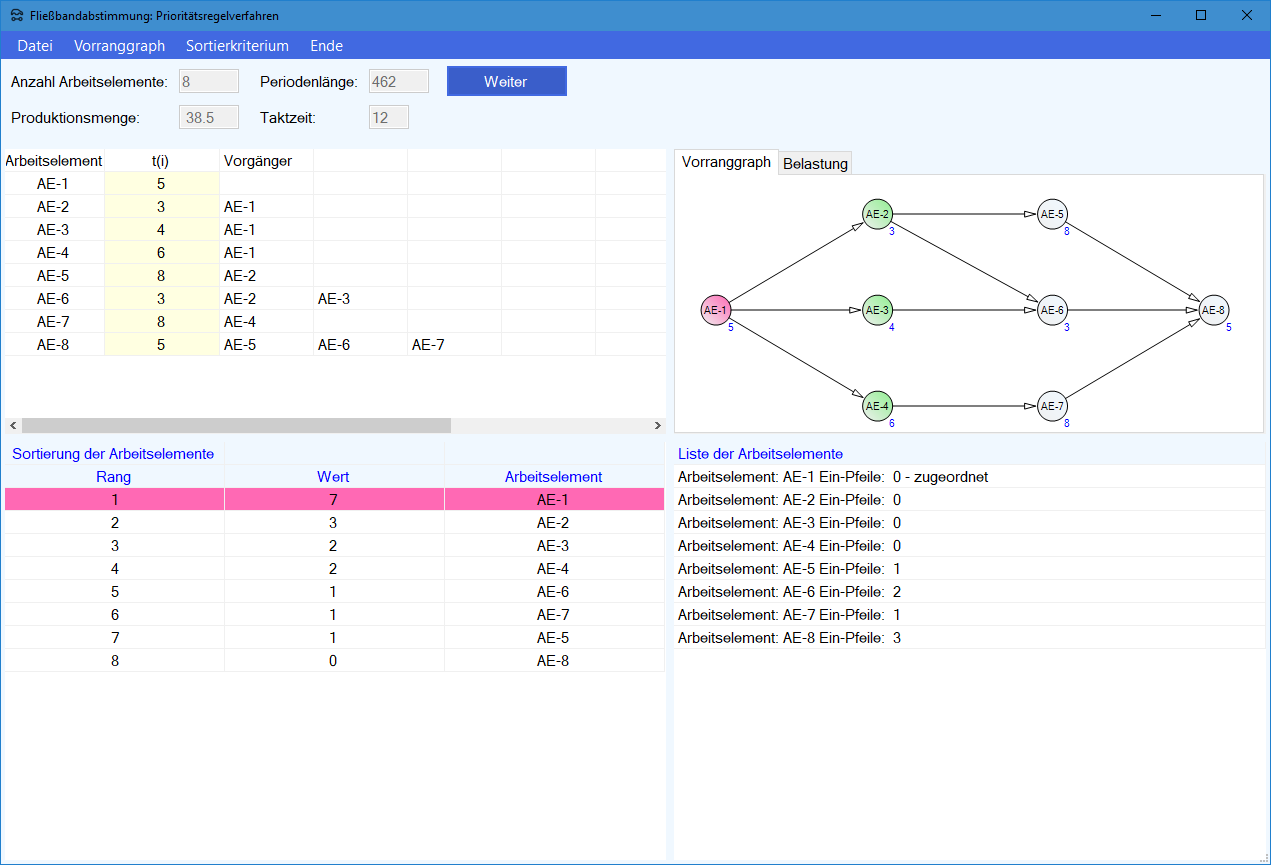Click the Ende menu item
This screenshot has width=1271, height=865.
tap(326, 46)
